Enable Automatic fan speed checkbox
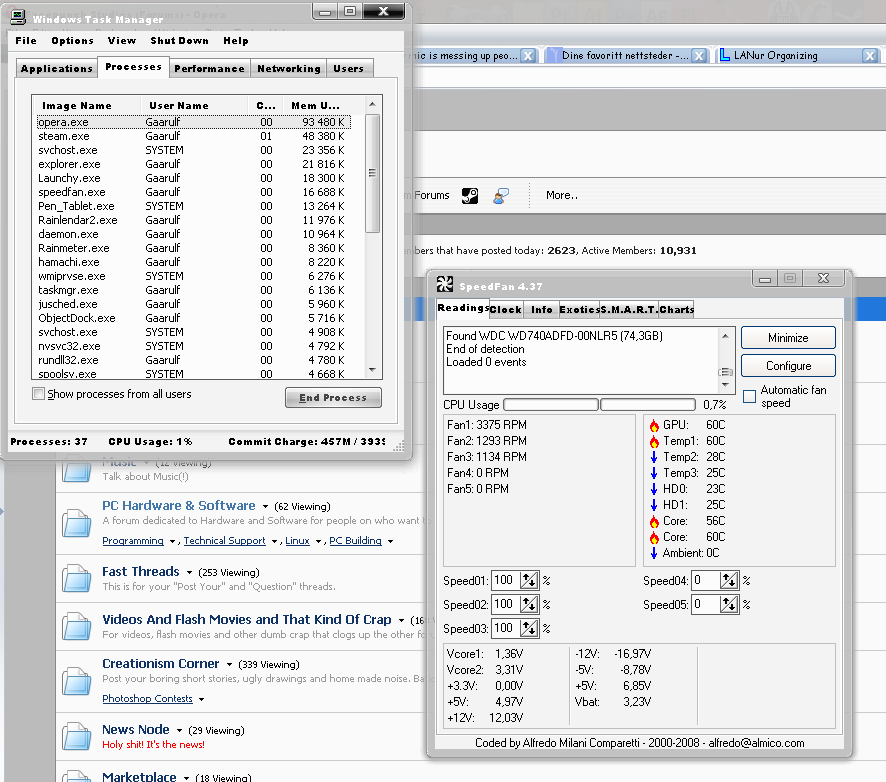886x782 pixels. 749,396
